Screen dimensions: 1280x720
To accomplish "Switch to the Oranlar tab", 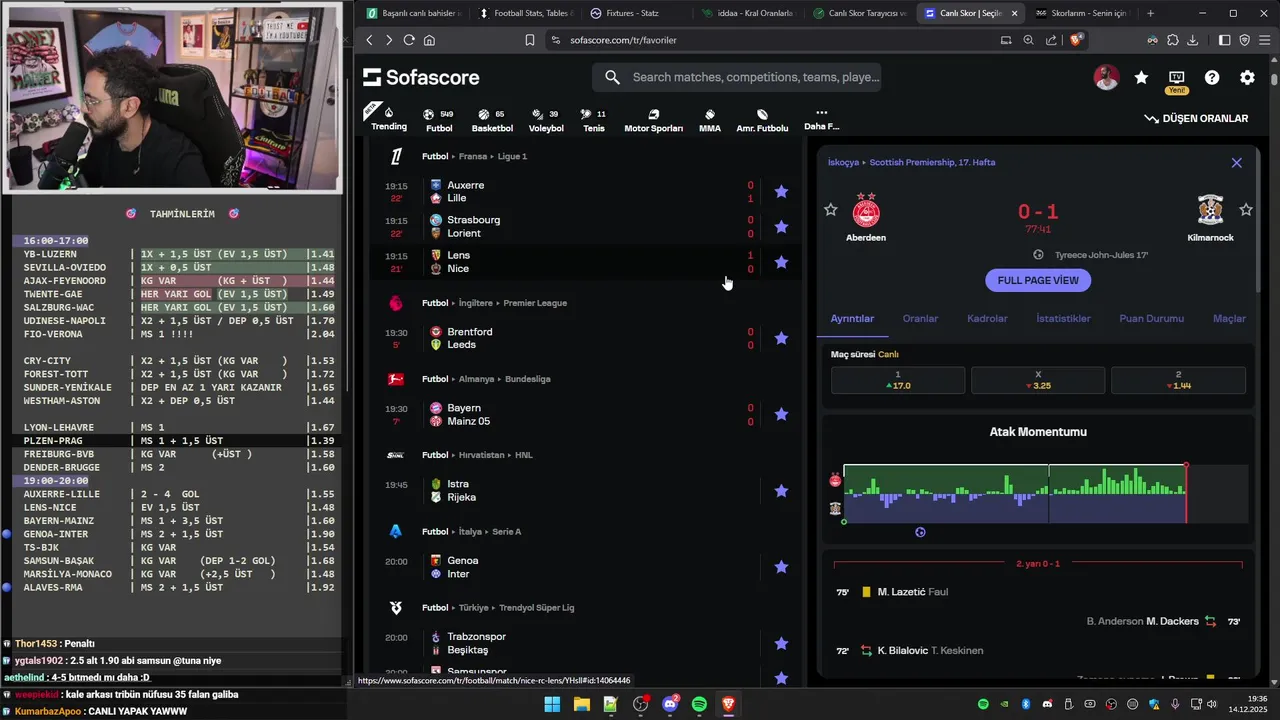I will (920, 318).
